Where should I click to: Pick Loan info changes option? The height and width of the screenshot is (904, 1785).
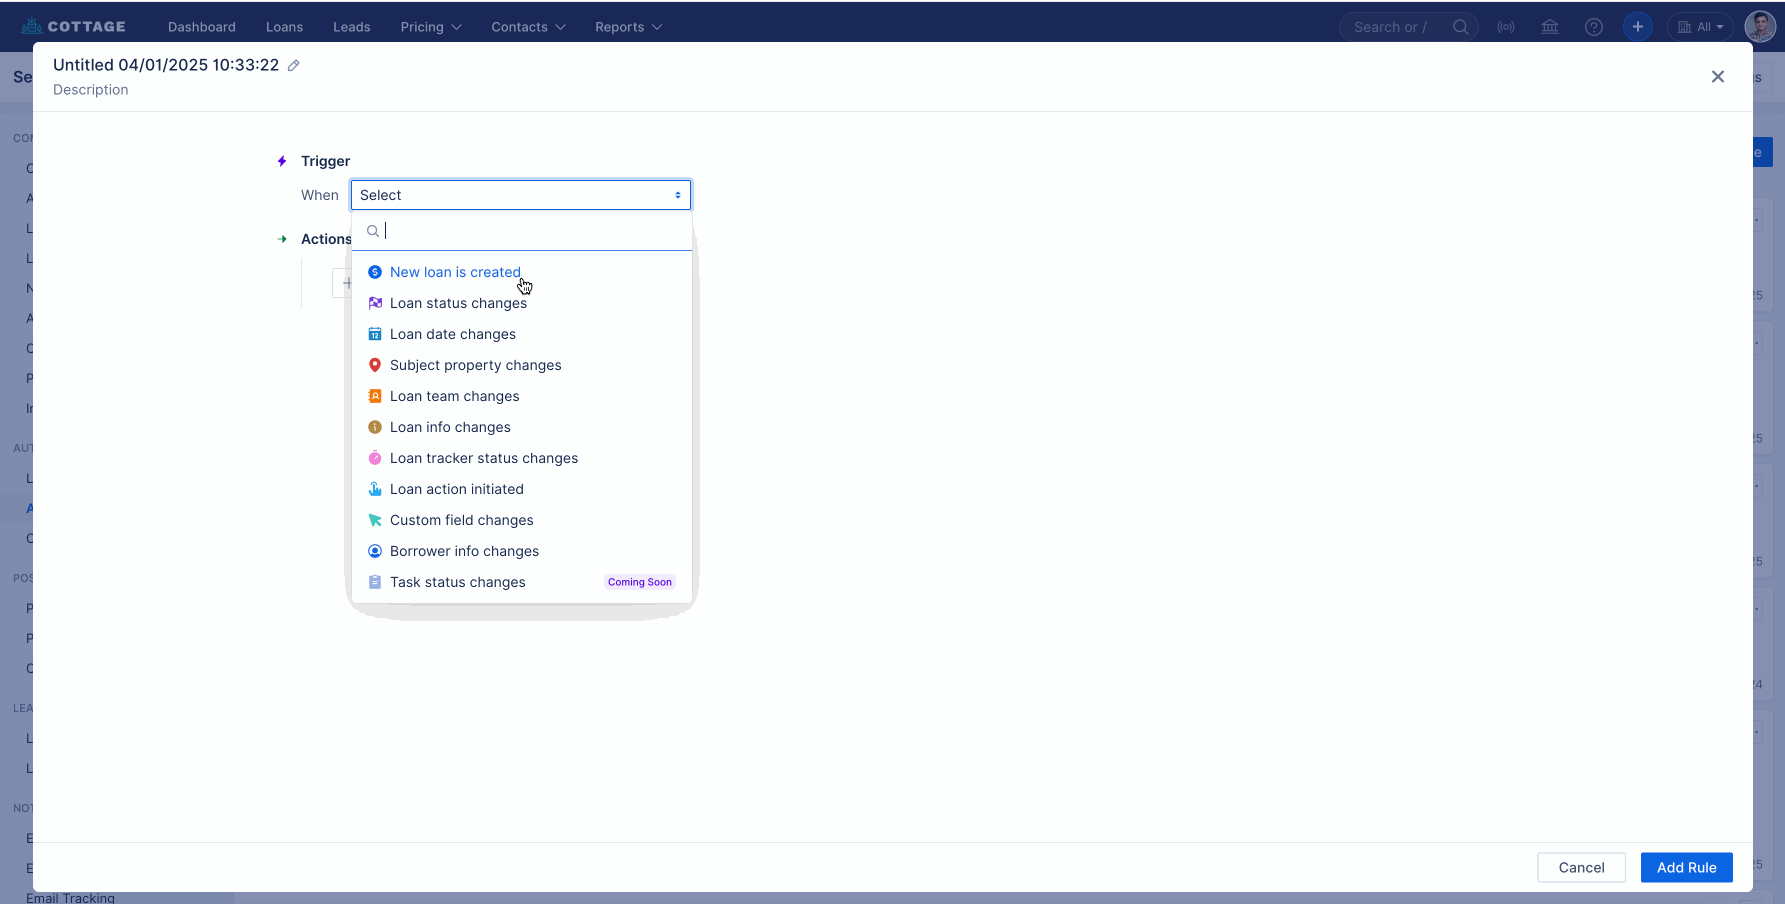[x=522, y=427]
